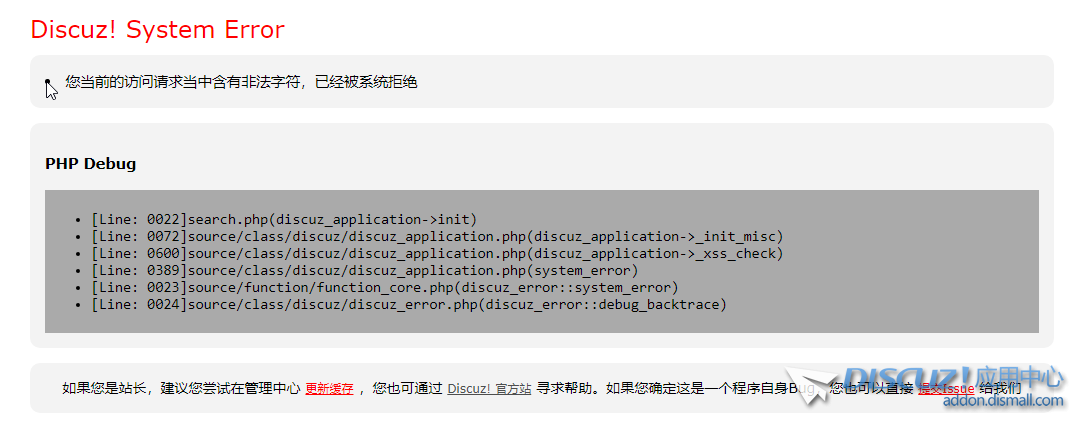Click the Line 0600 _xss_check trace entry
This screenshot has height=426, width=1082.
click(x=436, y=253)
